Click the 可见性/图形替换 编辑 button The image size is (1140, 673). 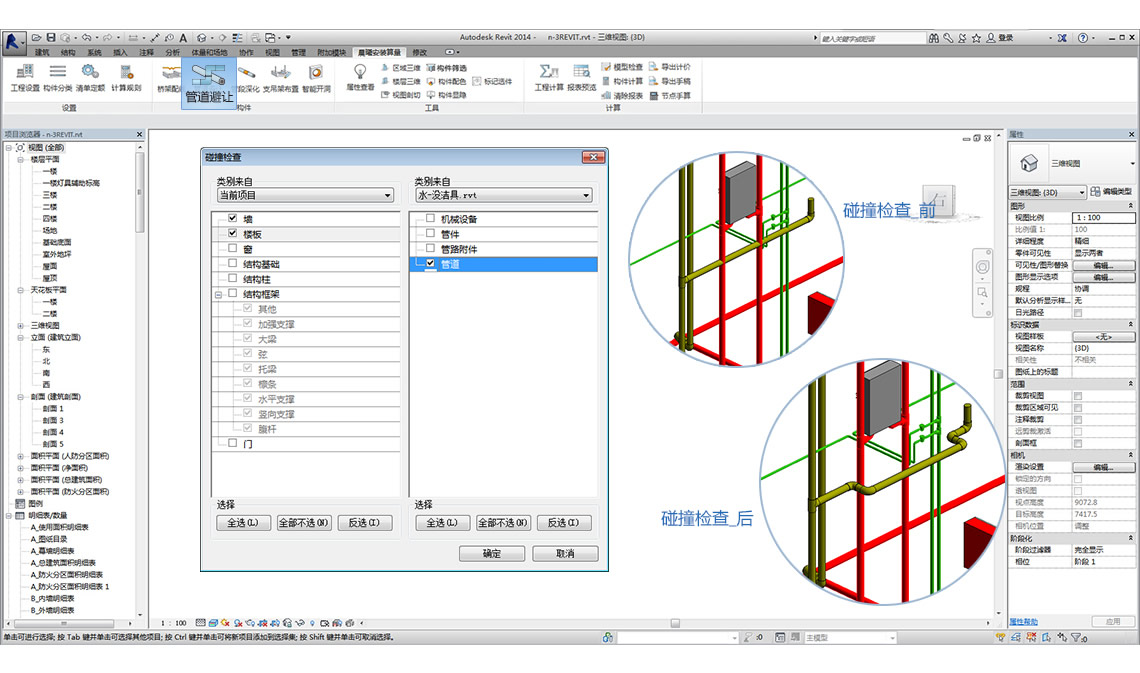(x=1104, y=263)
